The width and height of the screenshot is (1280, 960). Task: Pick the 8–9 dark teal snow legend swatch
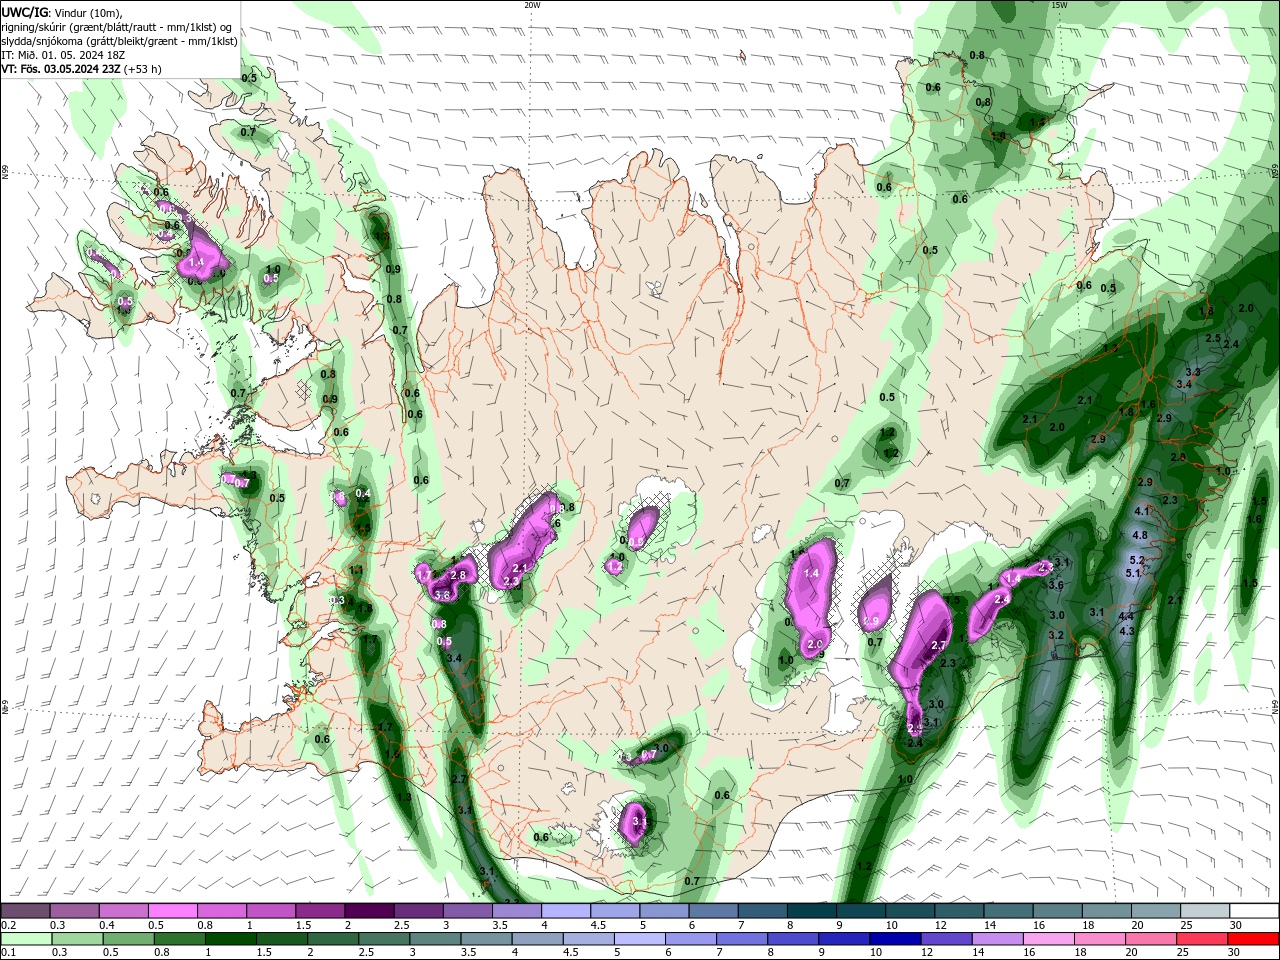point(810,911)
